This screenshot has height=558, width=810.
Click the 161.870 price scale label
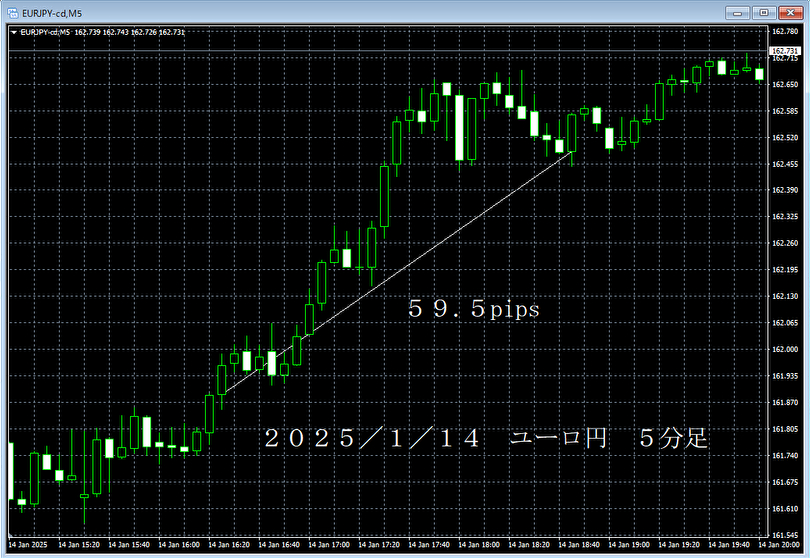tap(785, 402)
